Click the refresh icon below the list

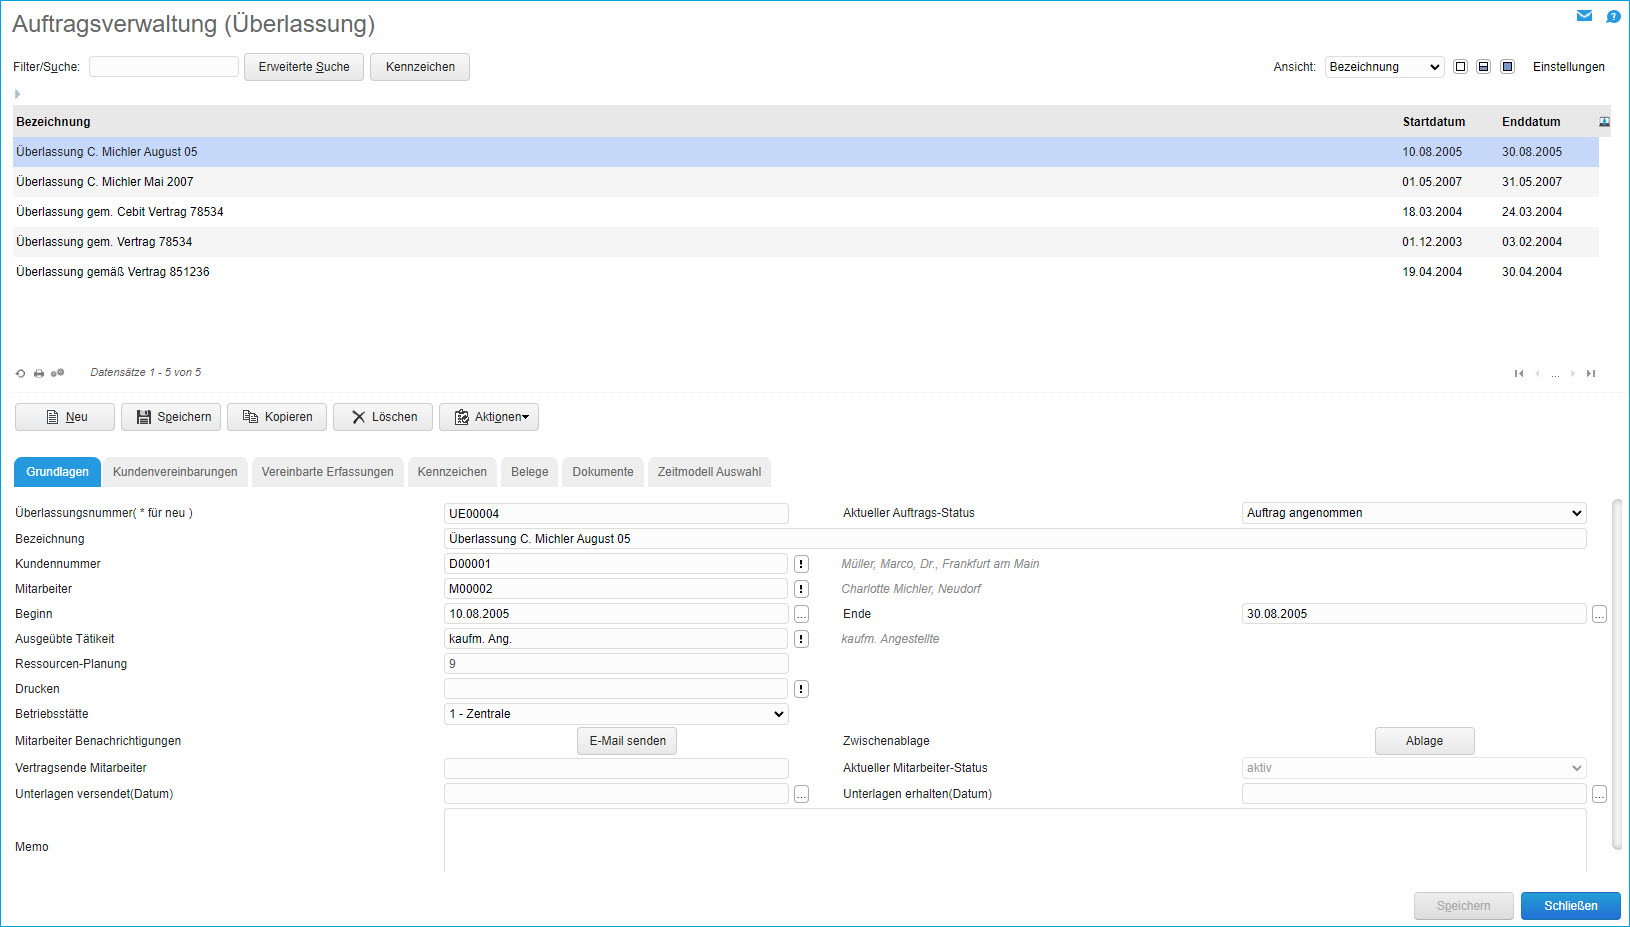(x=20, y=373)
